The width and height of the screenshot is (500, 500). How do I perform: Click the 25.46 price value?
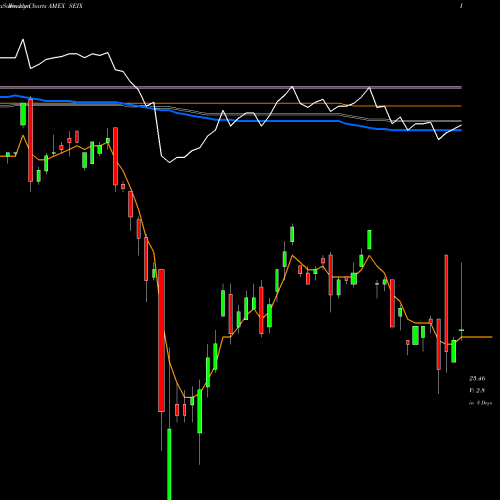click(x=477, y=378)
